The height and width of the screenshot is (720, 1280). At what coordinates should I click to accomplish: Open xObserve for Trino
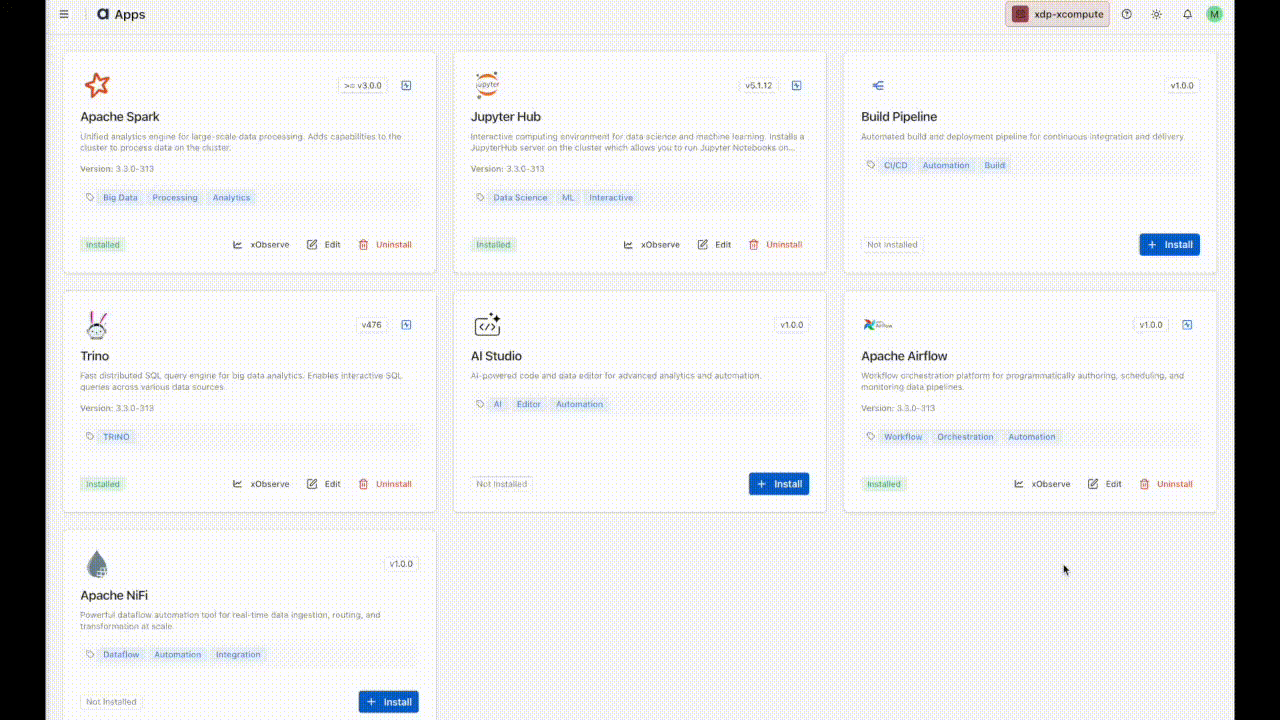261,484
